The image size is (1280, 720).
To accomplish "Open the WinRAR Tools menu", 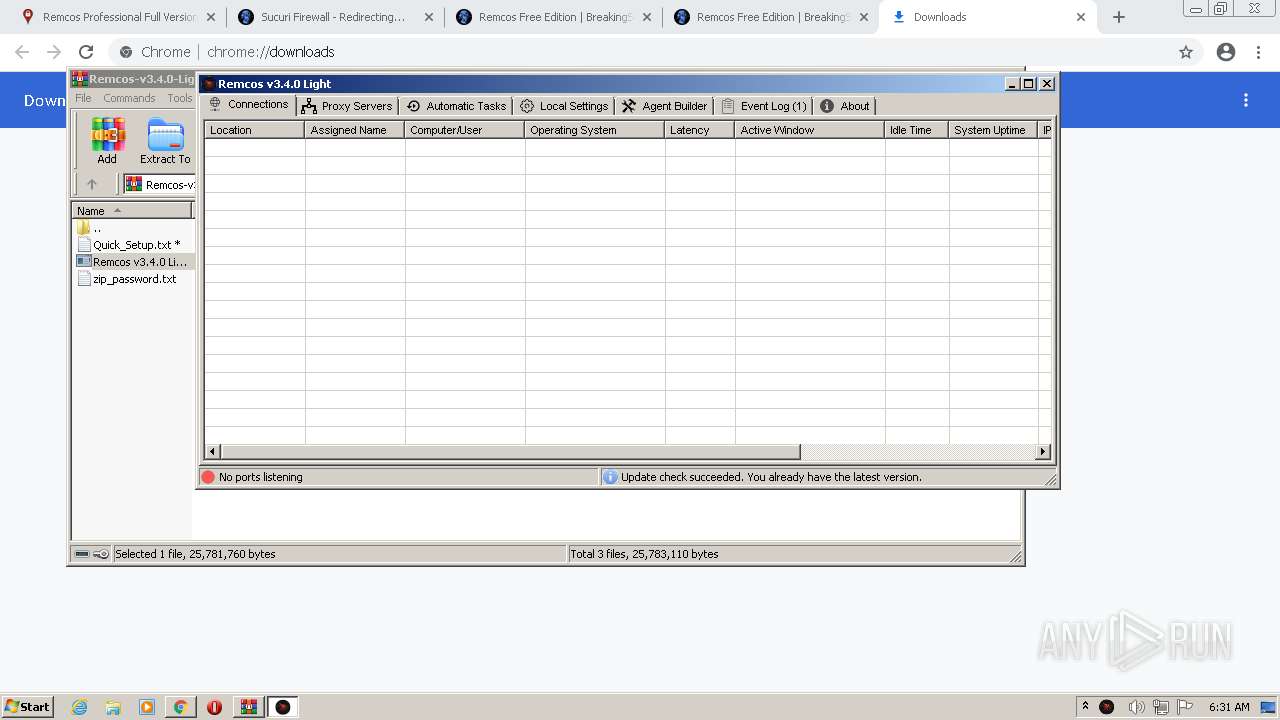I will pyautogui.click(x=180, y=98).
